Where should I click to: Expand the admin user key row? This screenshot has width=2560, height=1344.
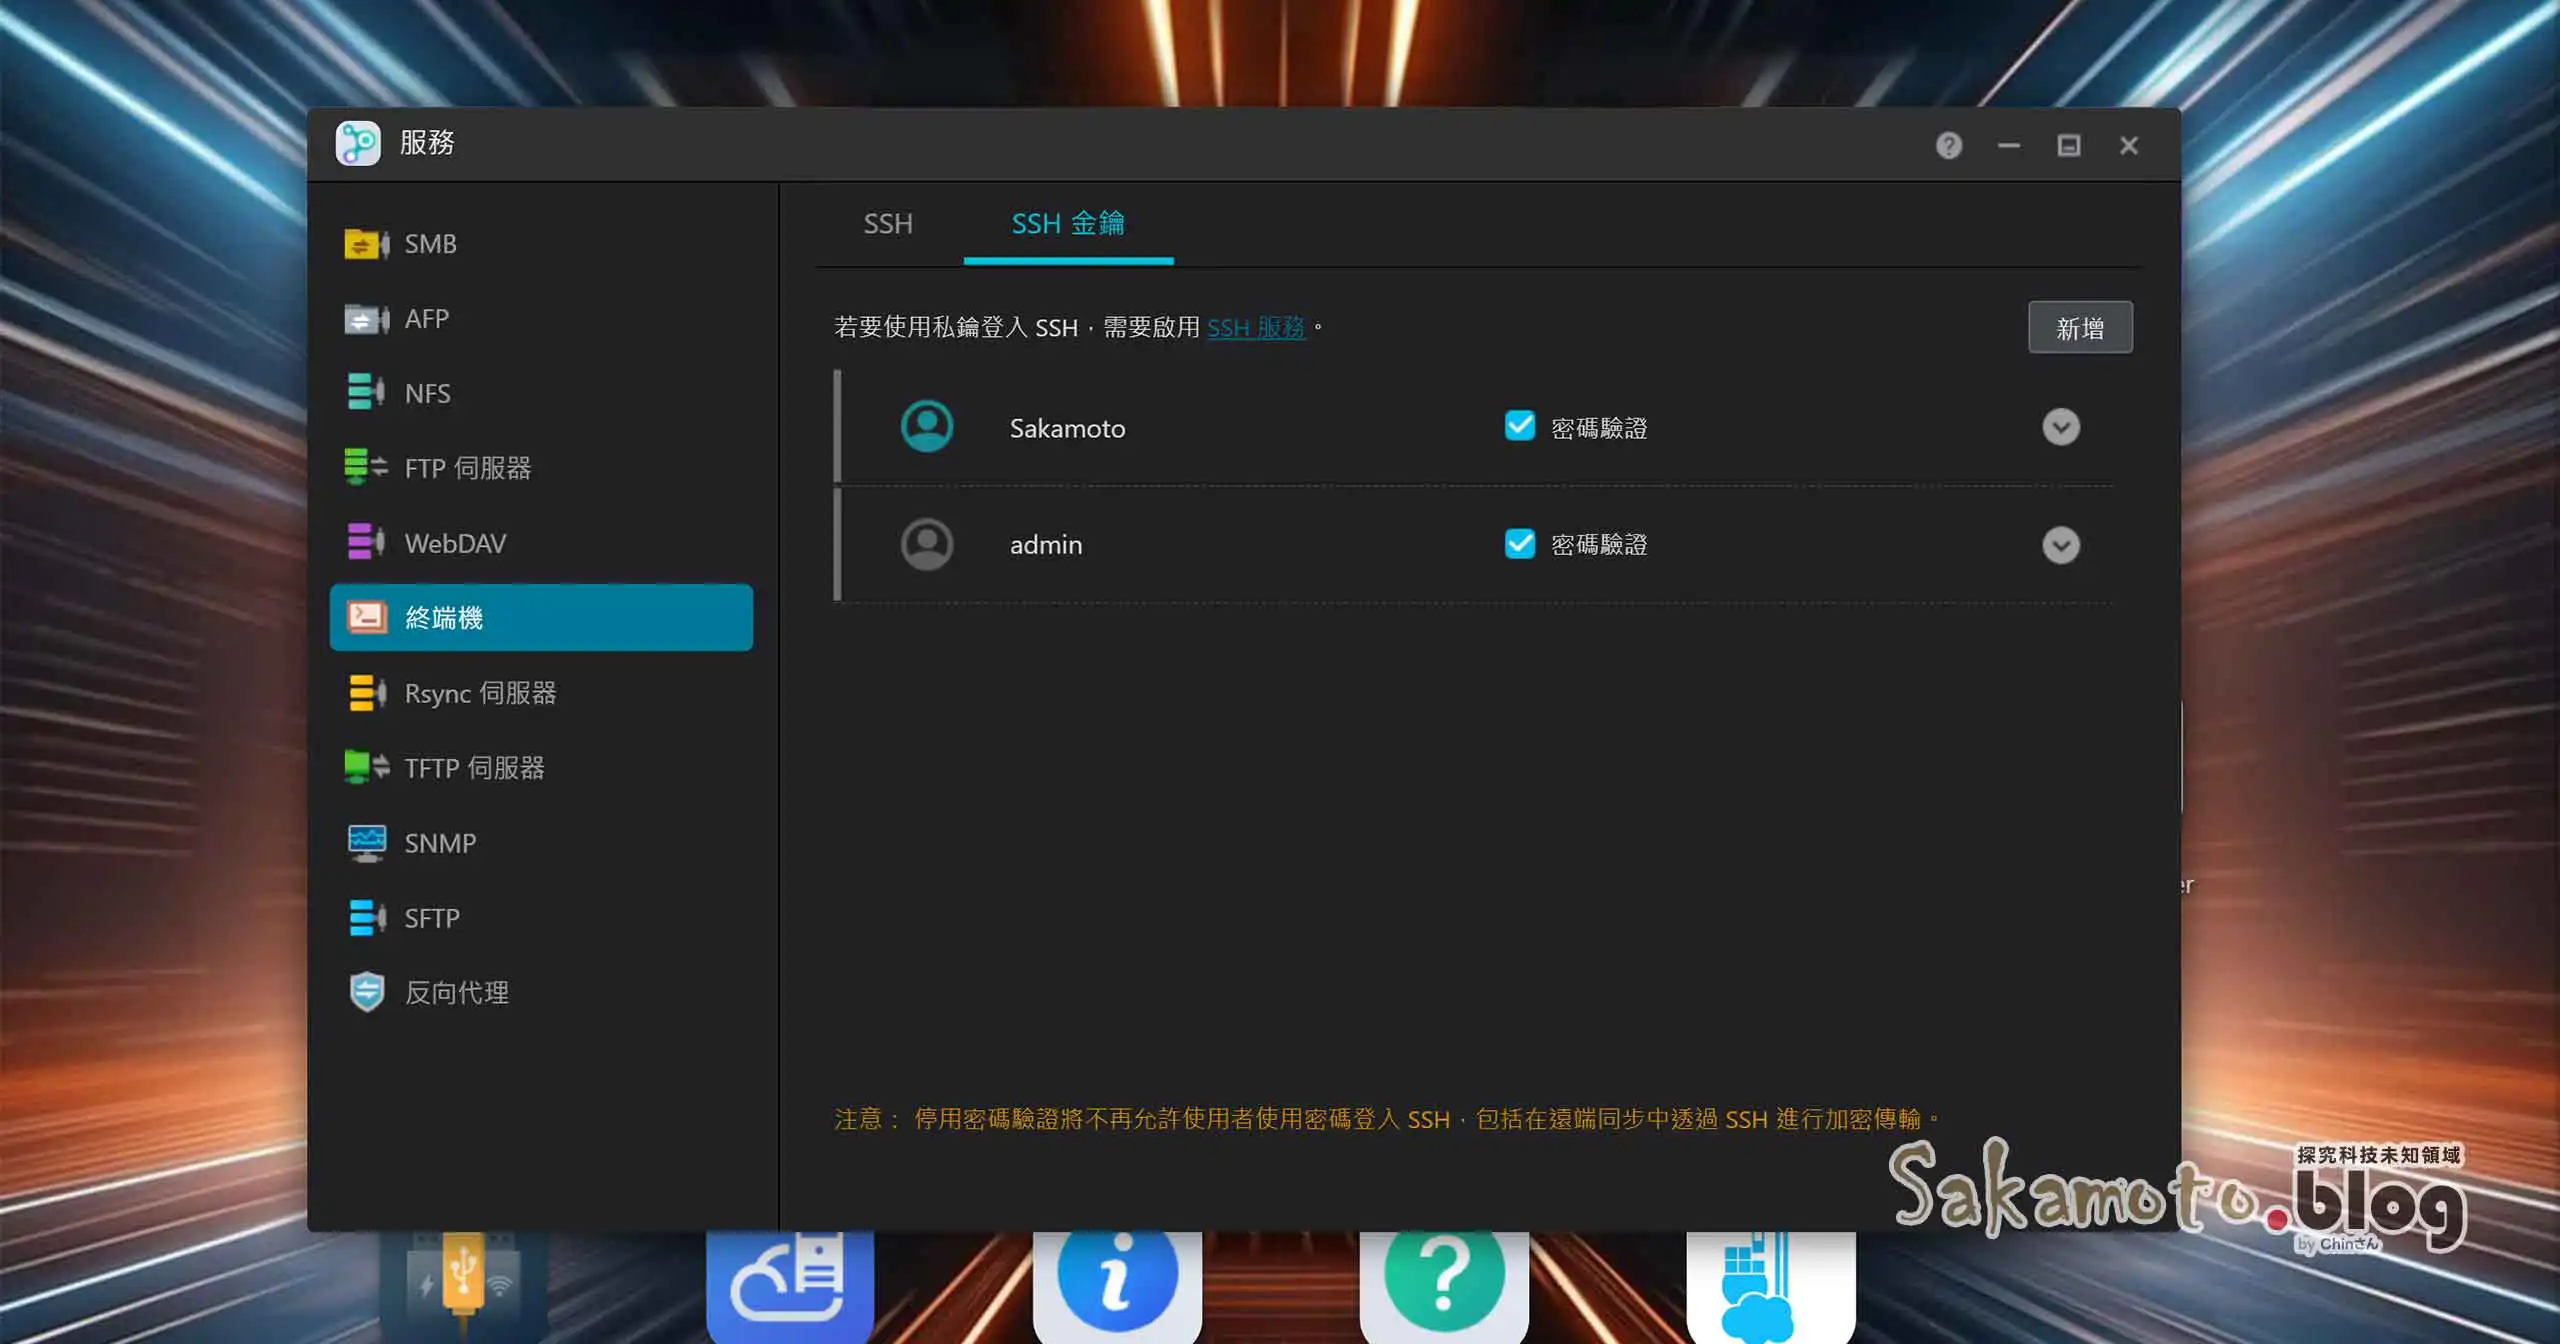[x=2060, y=545]
